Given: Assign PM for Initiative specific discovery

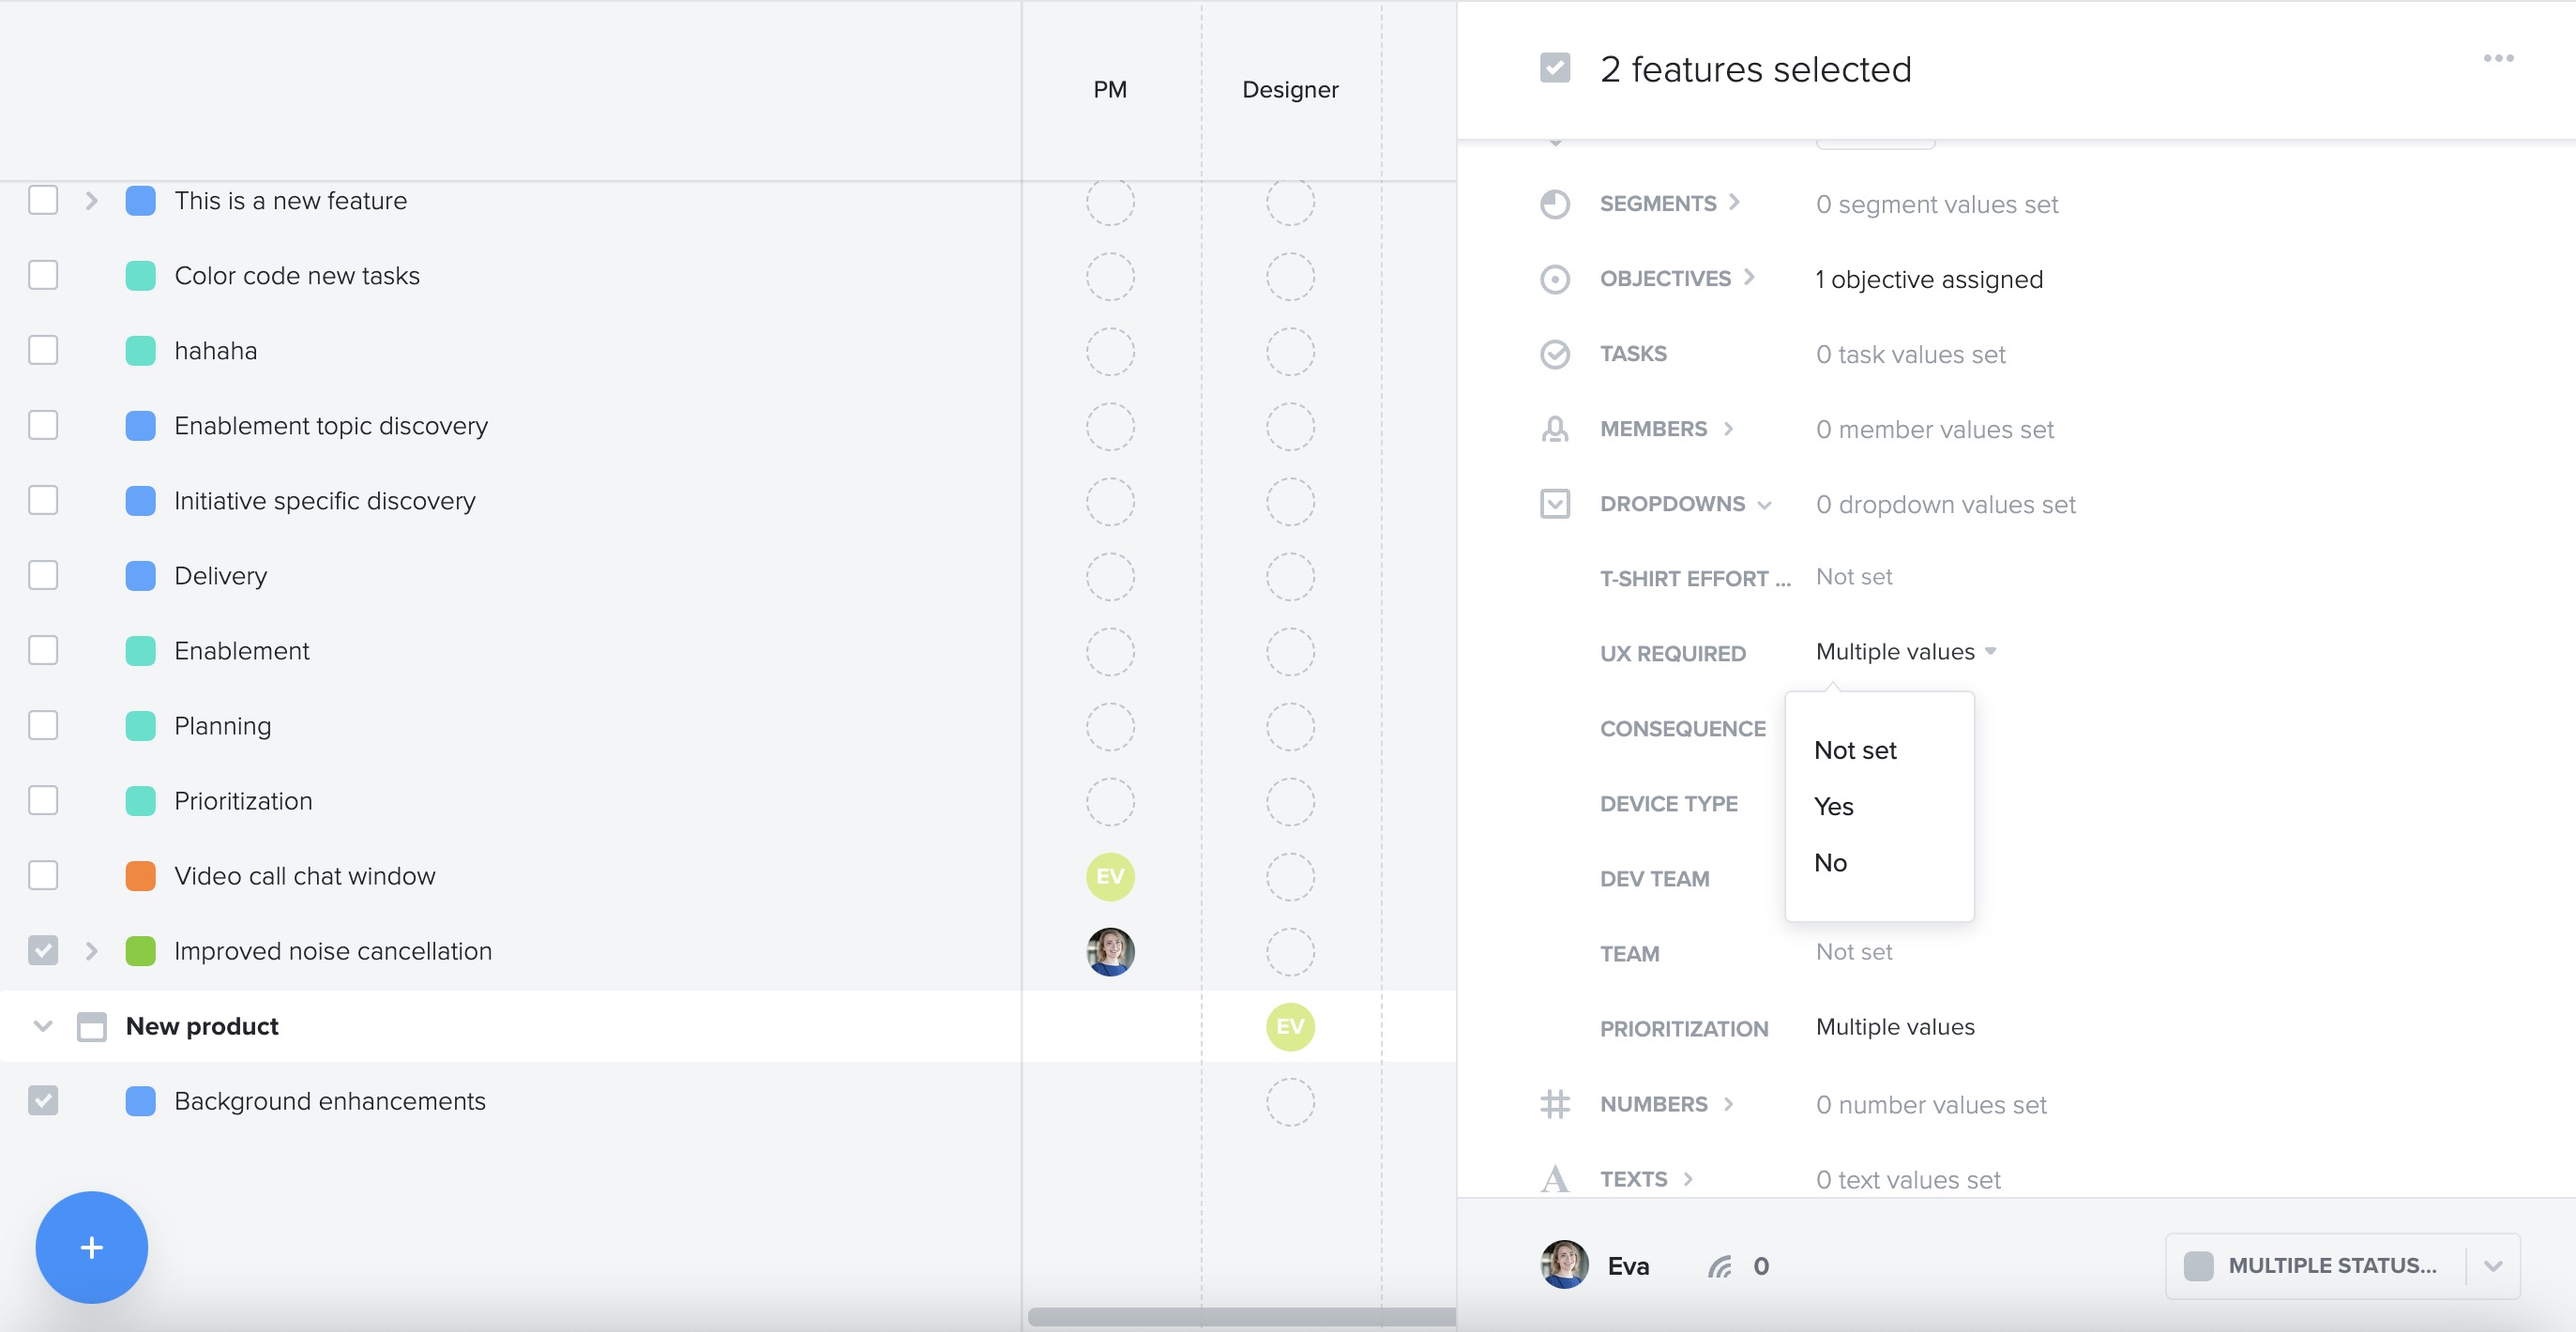Looking at the screenshot, I should click(1110, 502).
